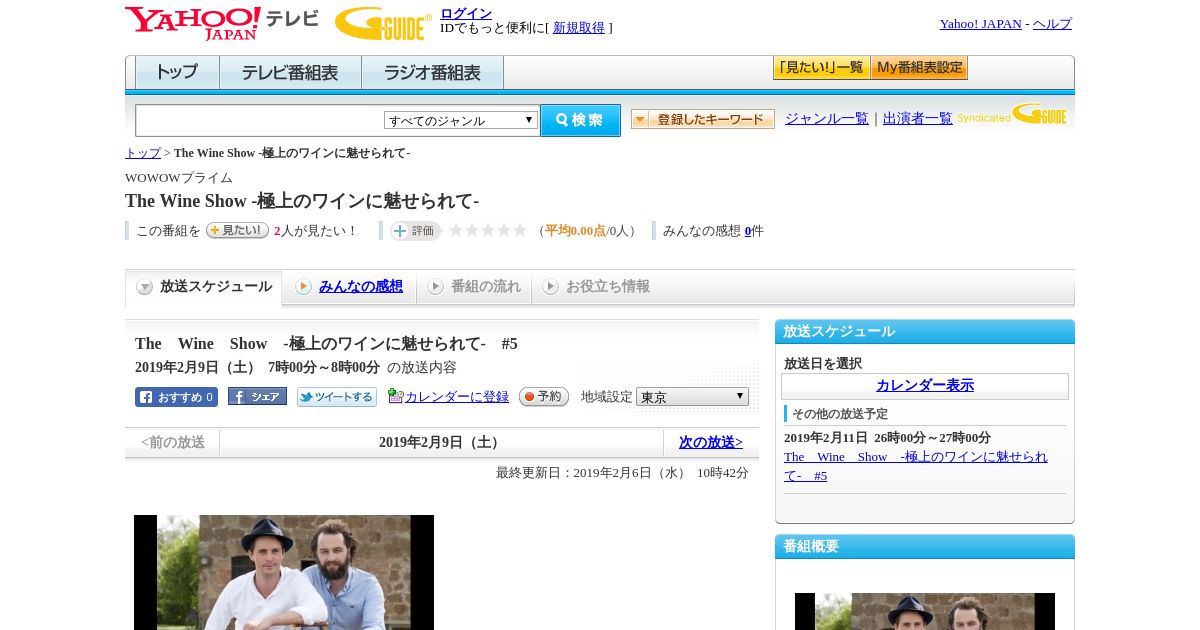Click the main program photo thumbnail

[x=284, y=572]
